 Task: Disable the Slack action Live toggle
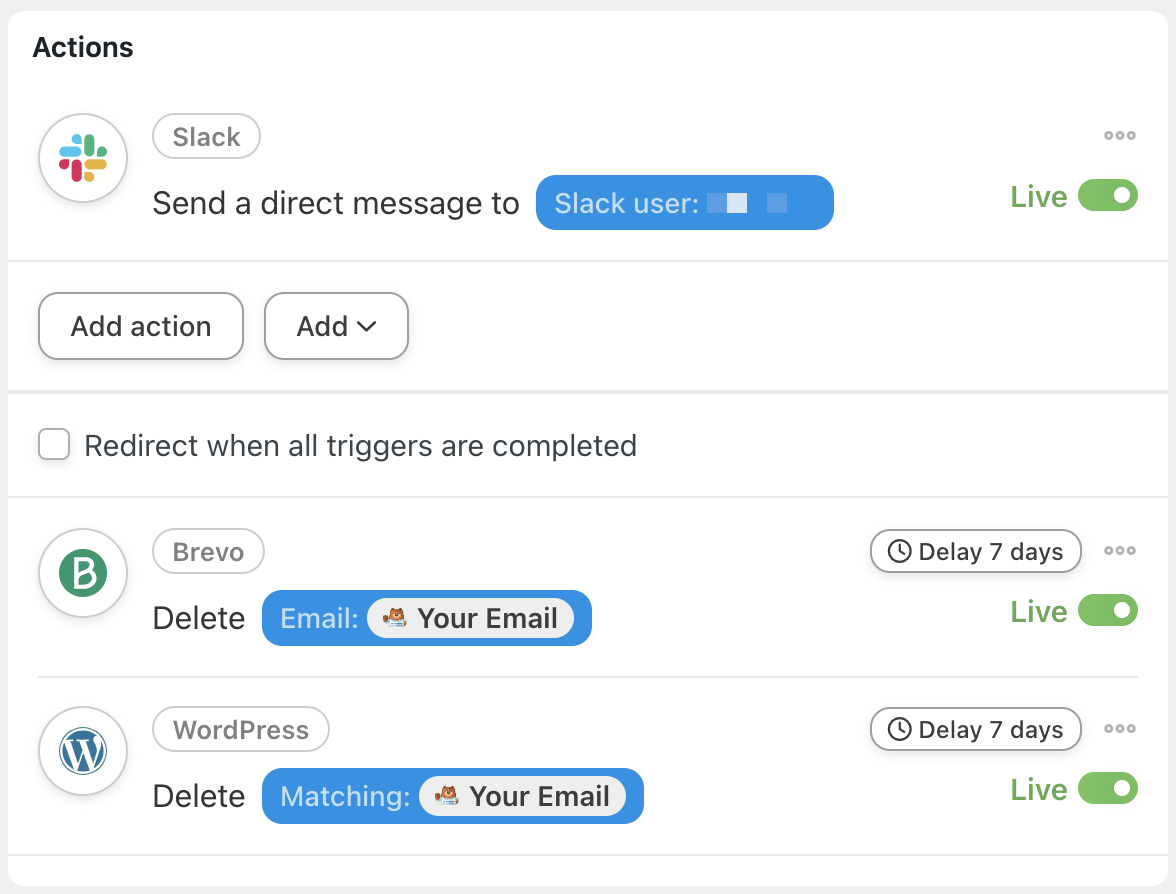click(1108, 195)
